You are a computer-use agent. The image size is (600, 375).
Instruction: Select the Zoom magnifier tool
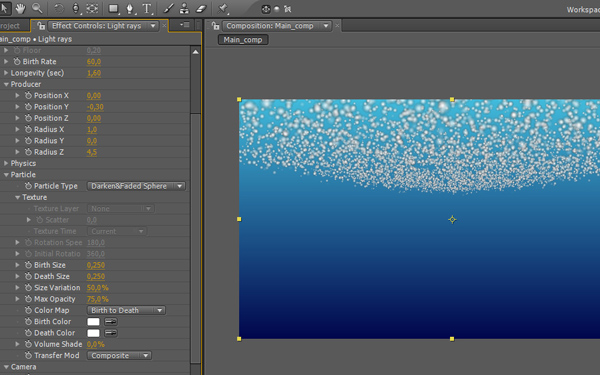pos(37,8)
